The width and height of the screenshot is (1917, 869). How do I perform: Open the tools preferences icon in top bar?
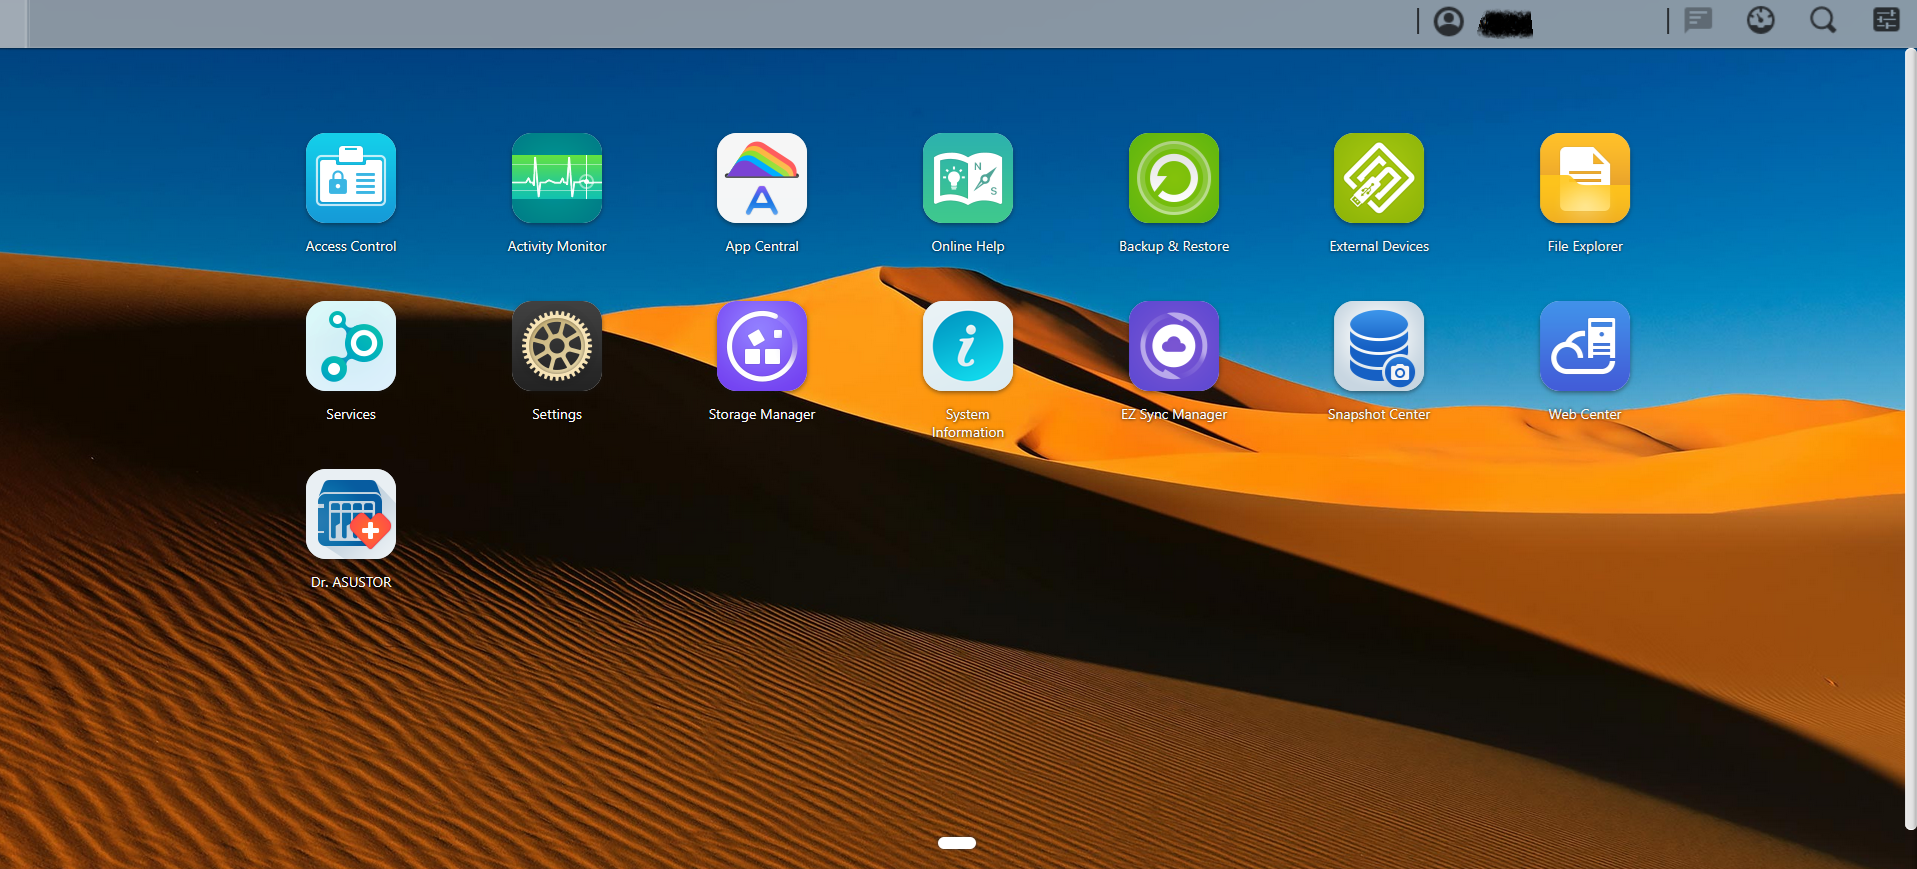(1886, 20)
